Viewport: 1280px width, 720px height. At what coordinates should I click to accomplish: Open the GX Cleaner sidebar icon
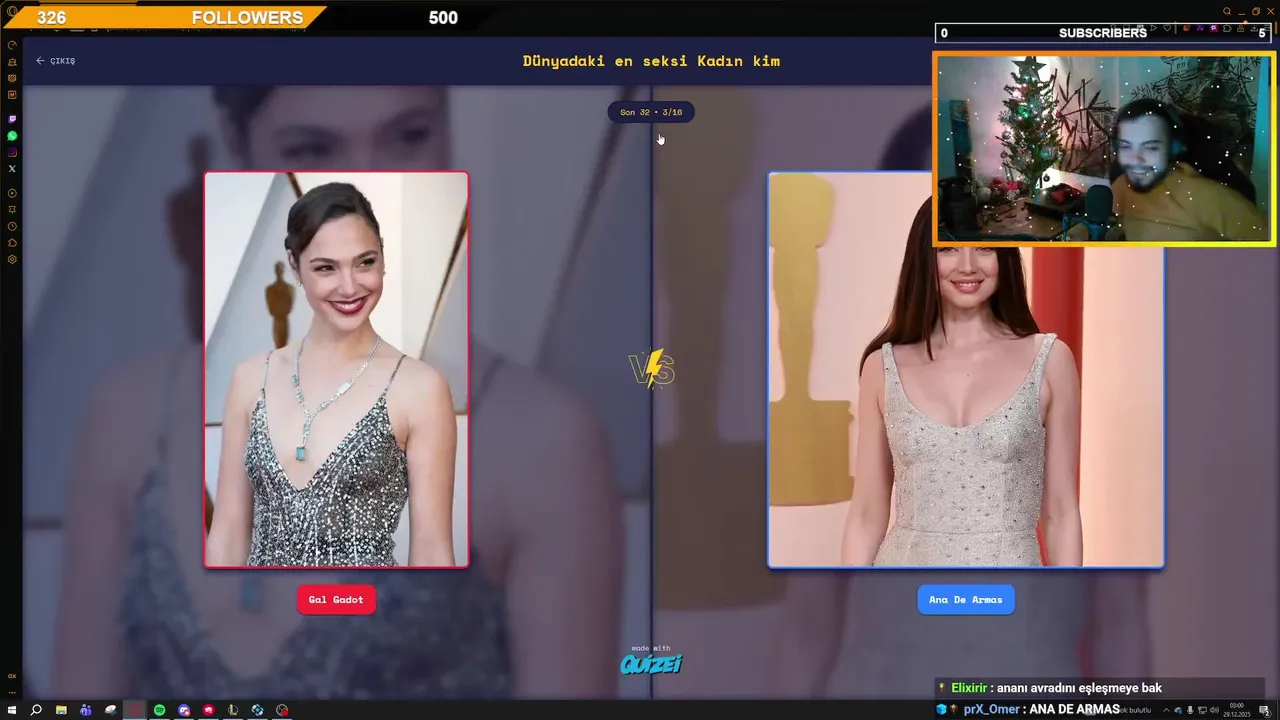point(12,62)
